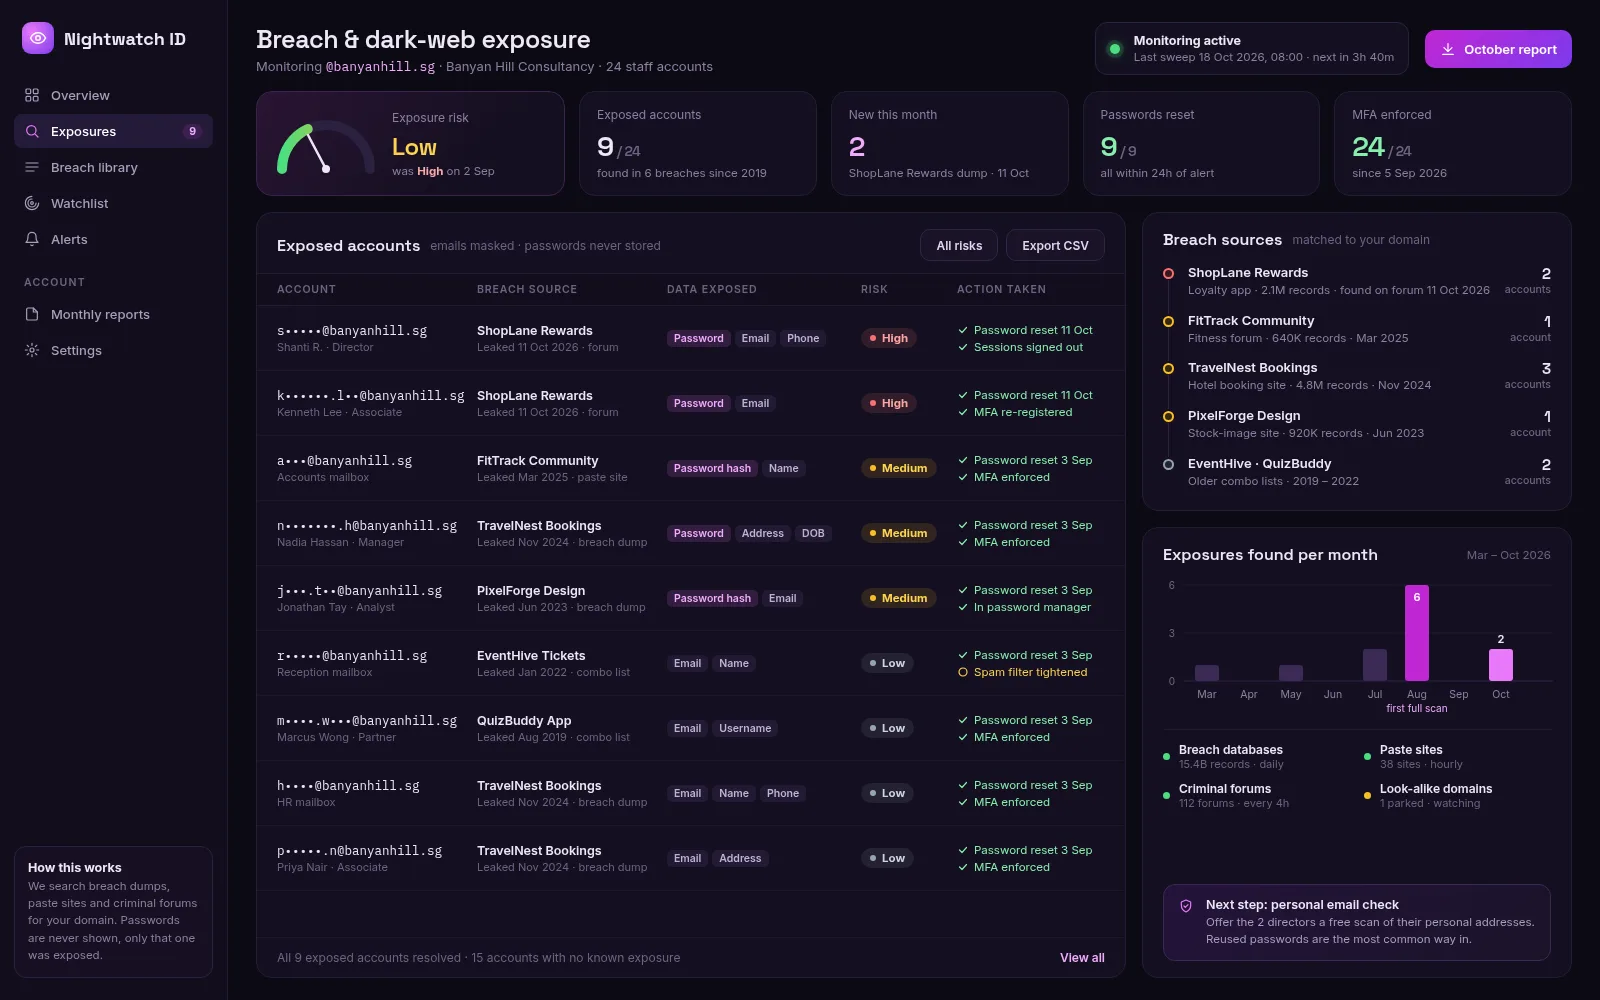Open the Shanti R. Director account row
The image size is (1600, 1000).
691,338
